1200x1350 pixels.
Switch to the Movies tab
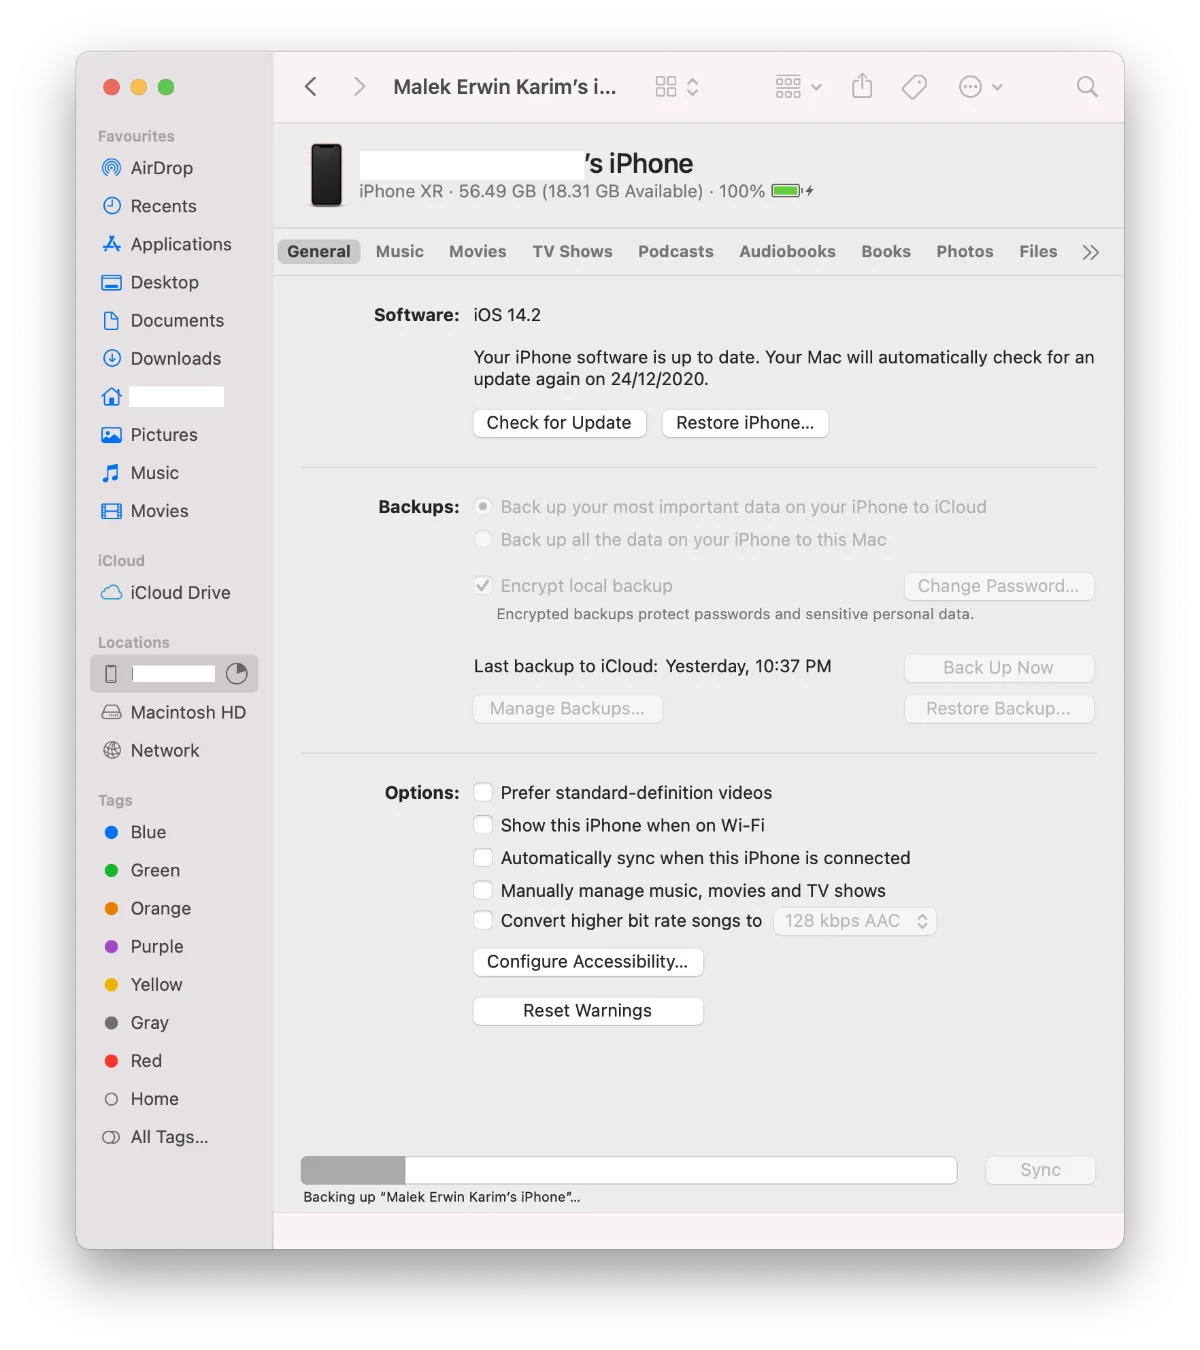click(x=478, y=252)
